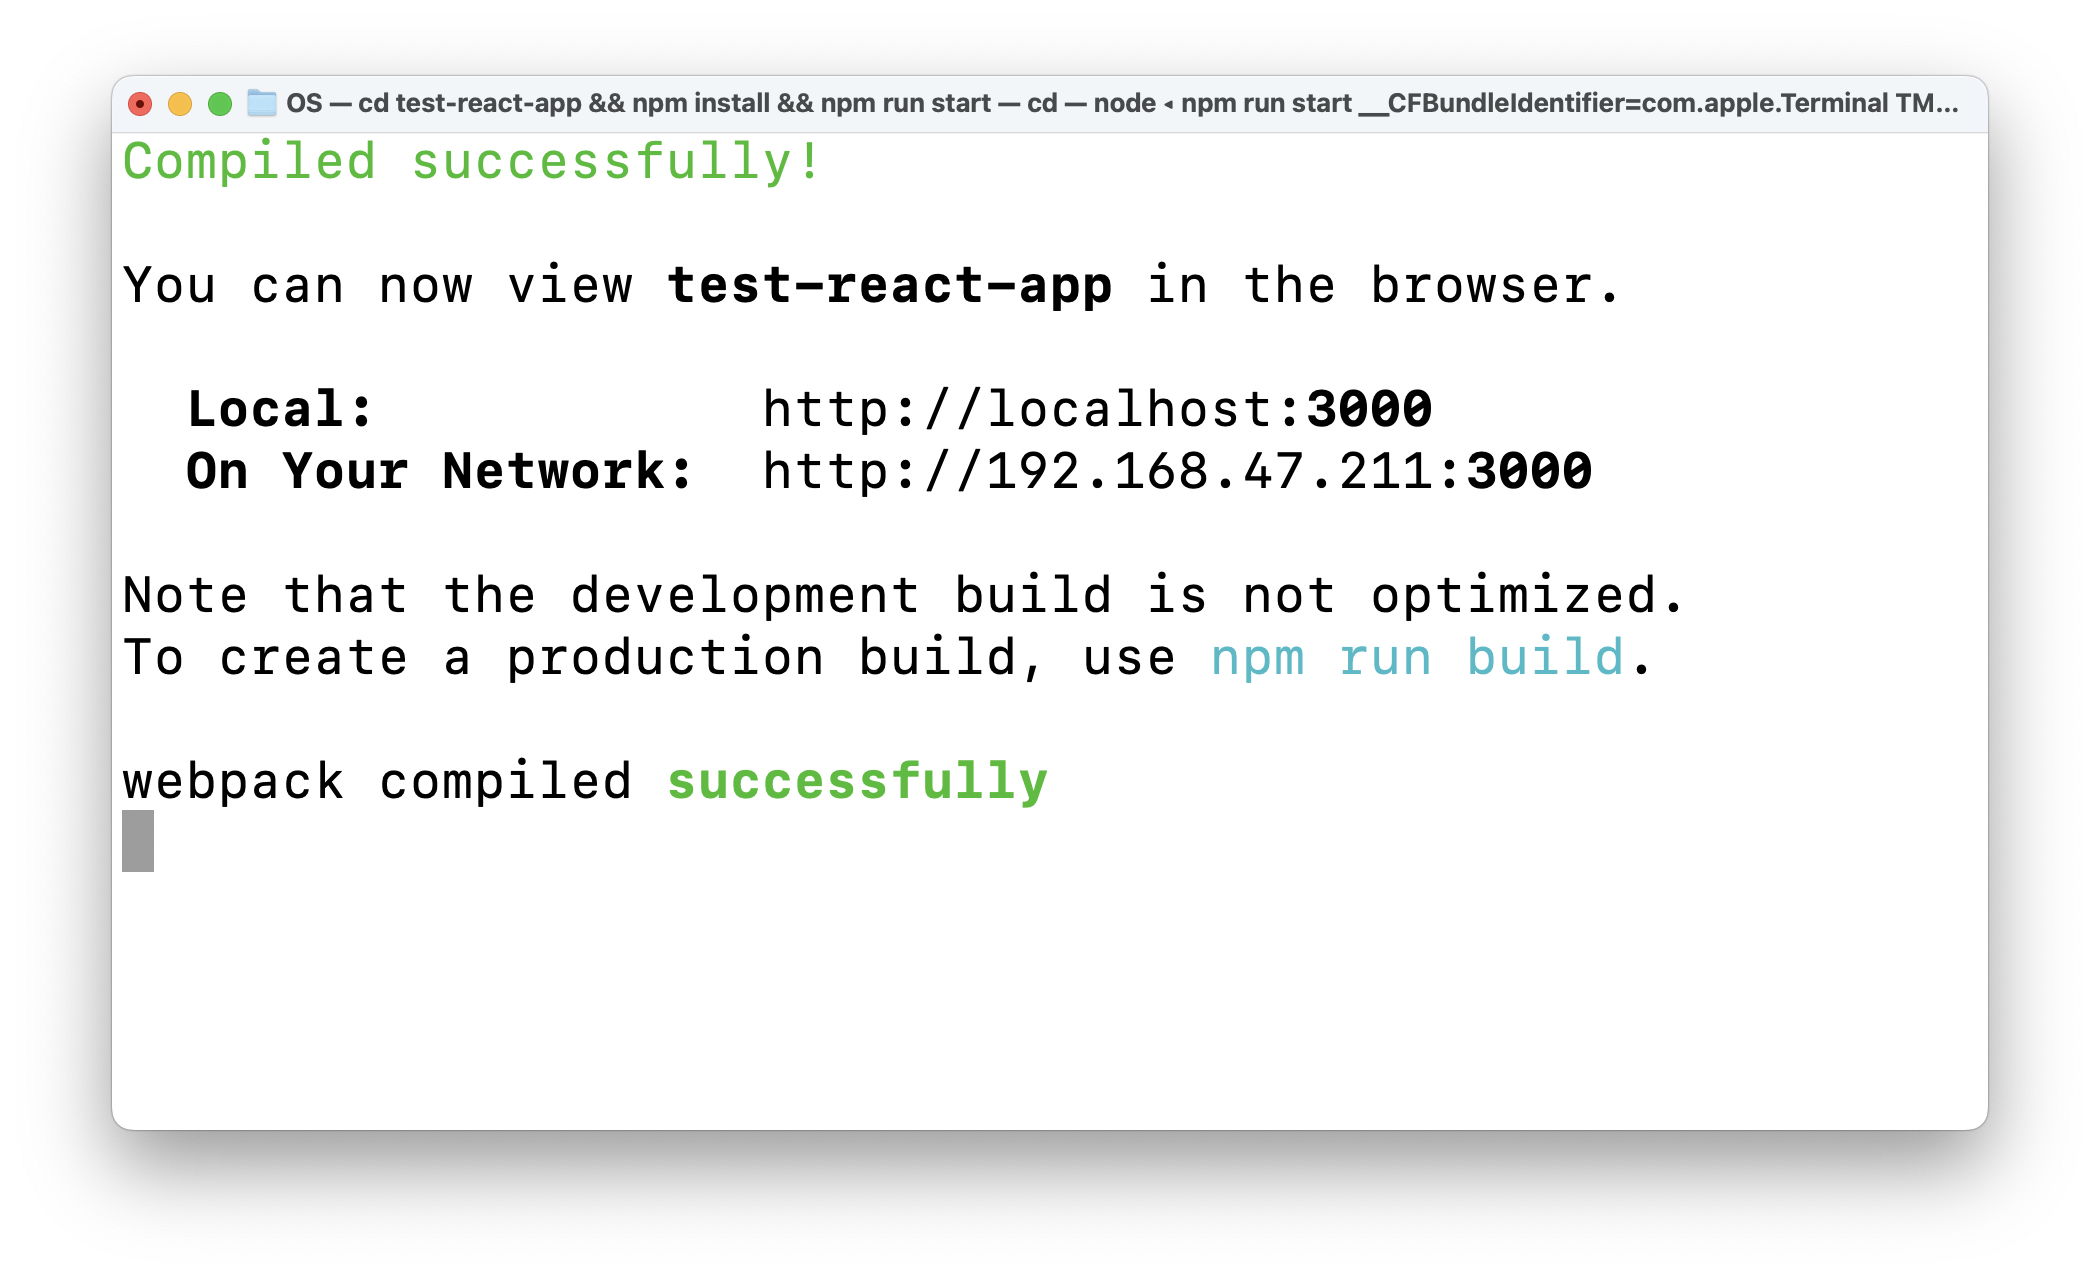This screenshot has height=1278, width=2100.
Task: Click the terminal cursor block
Action: click(136, 843)
